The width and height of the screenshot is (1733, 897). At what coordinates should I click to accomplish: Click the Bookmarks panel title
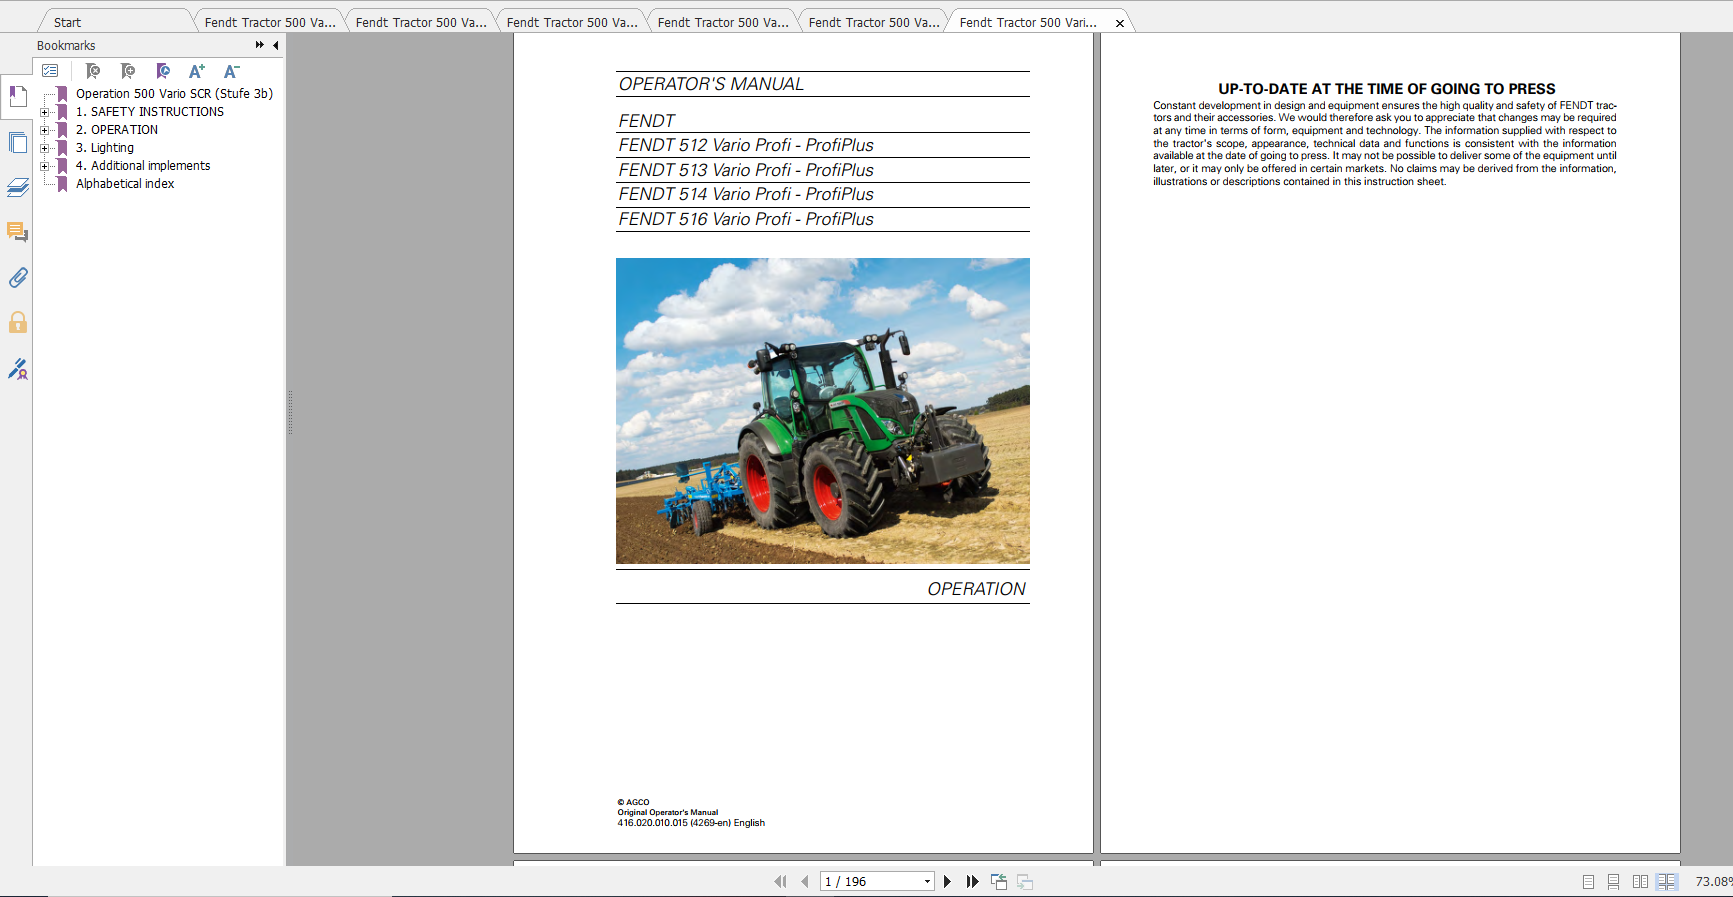(x=66, y=45)
